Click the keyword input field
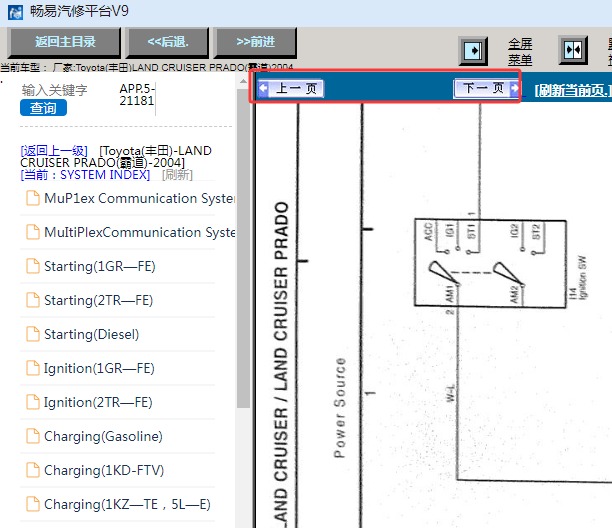612x528 pixels. click(x=54, y=90)
